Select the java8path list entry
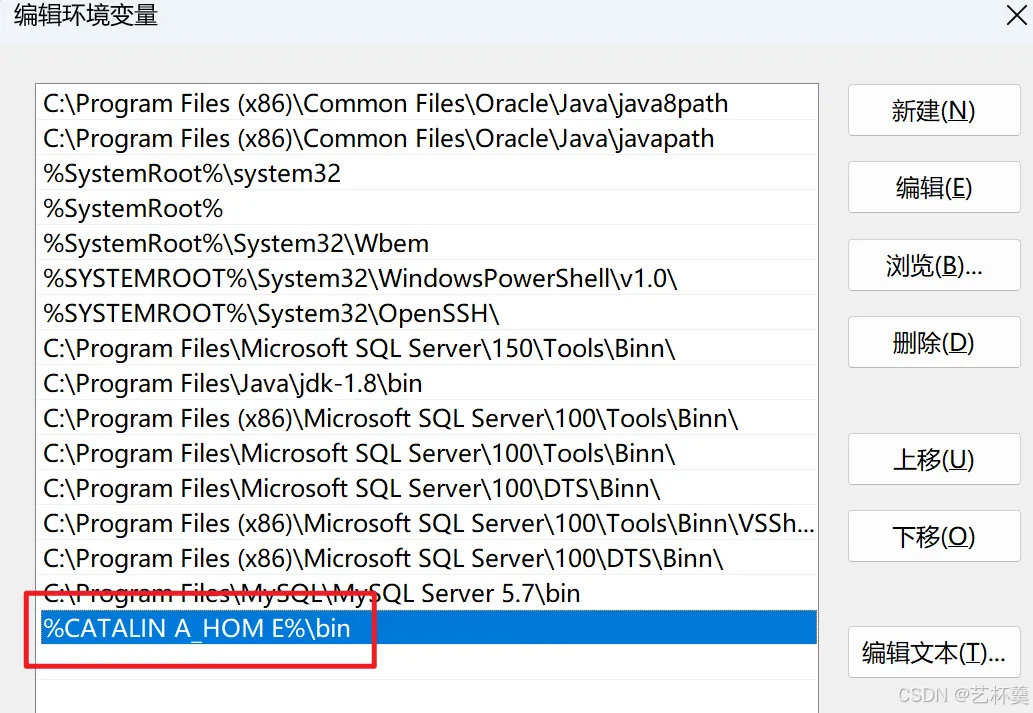The height and width of the screenshot is (713, 1033). point(427,103)
